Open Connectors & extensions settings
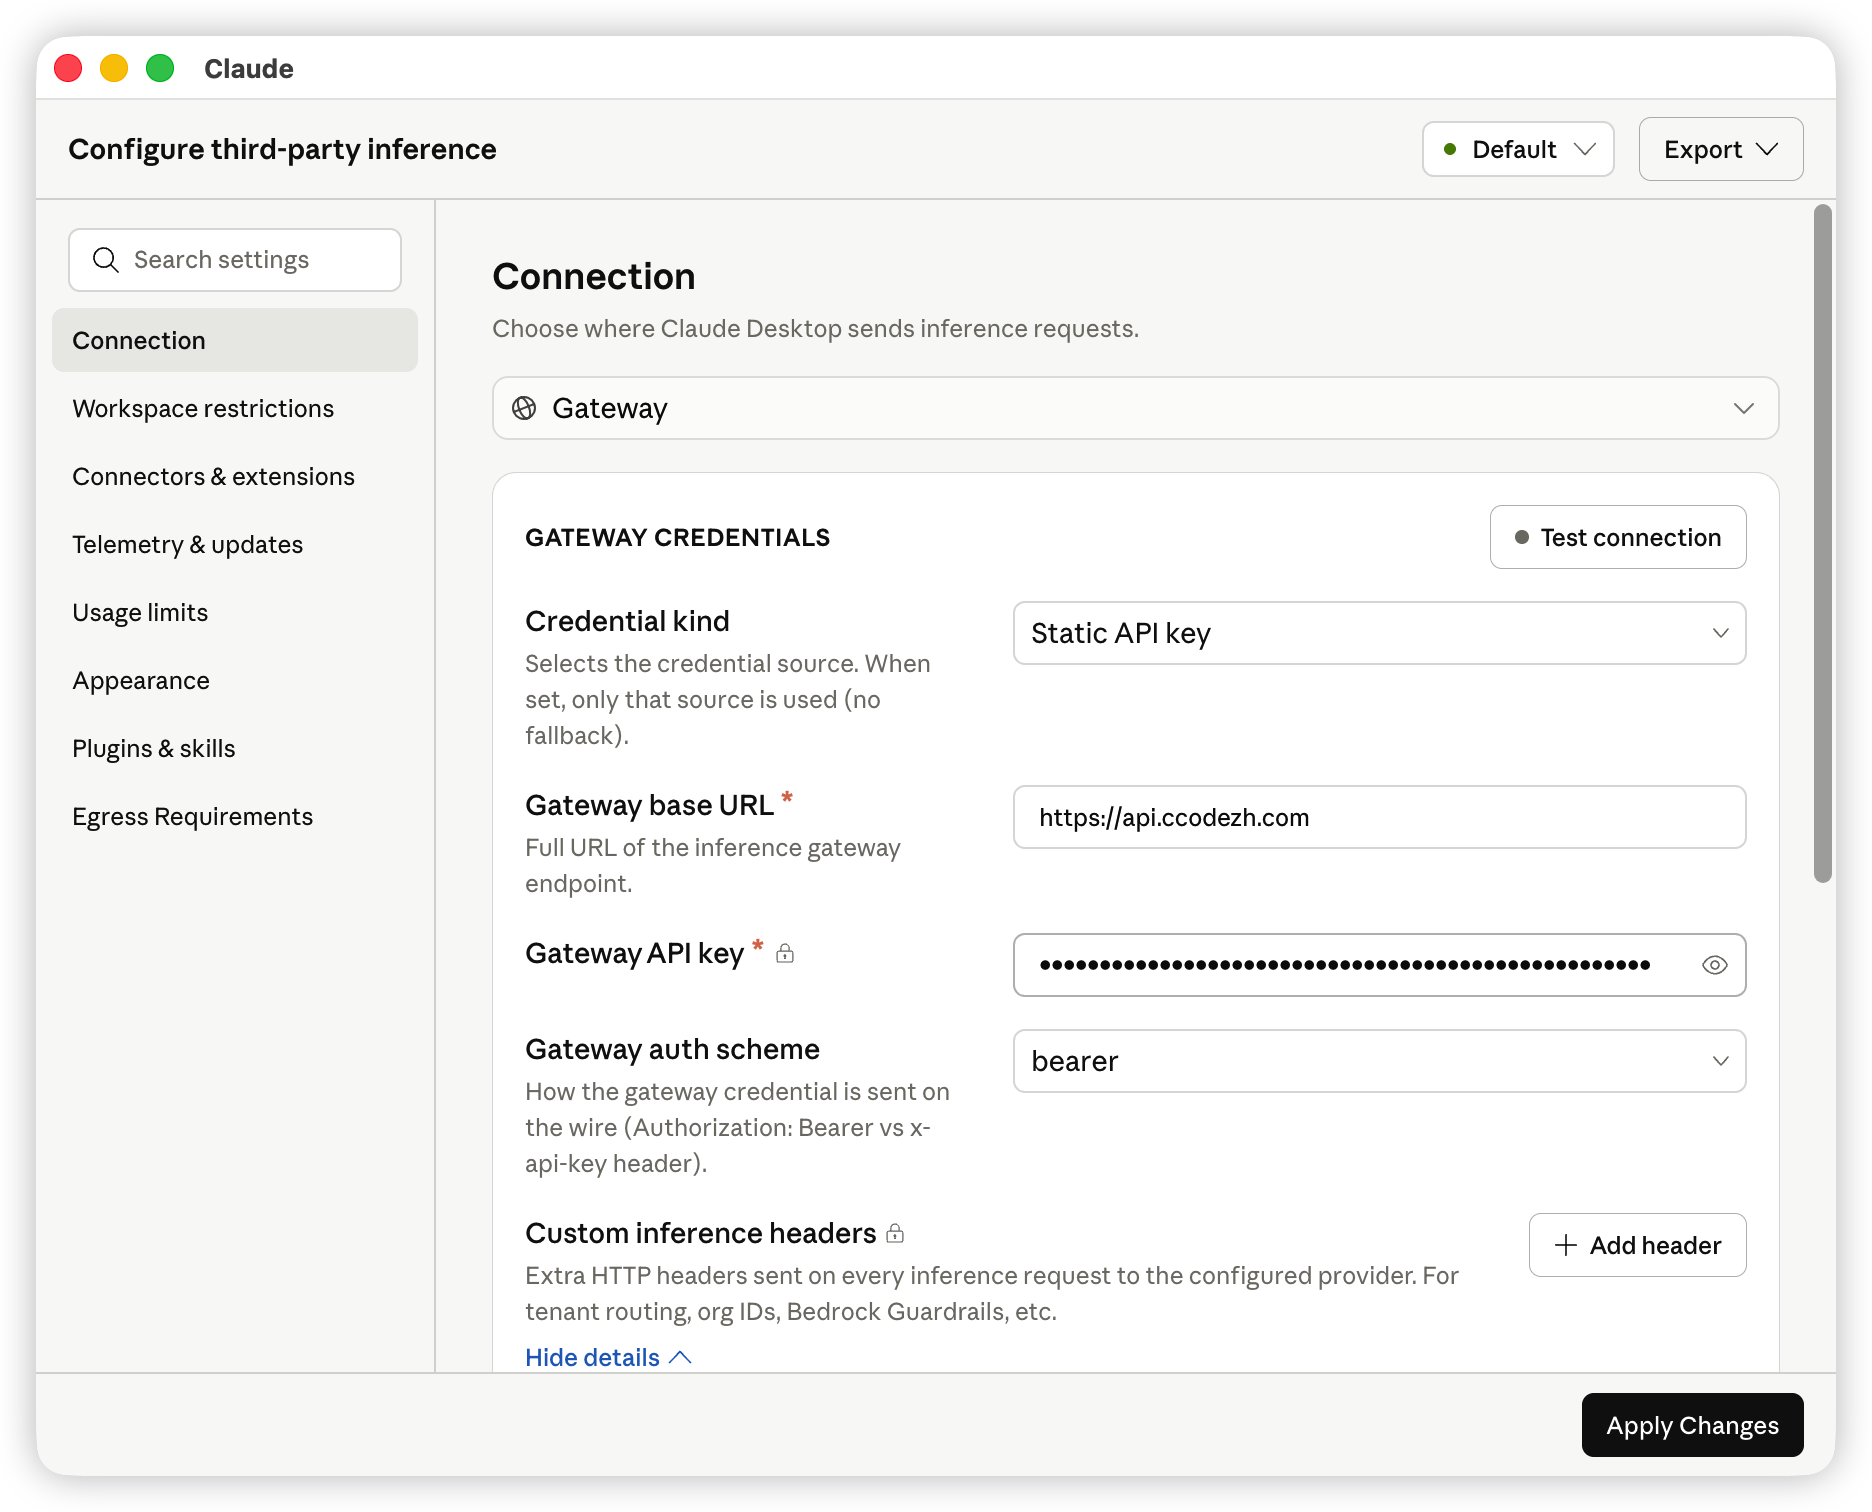The image size is (1872, 1512). coord(235,476)
